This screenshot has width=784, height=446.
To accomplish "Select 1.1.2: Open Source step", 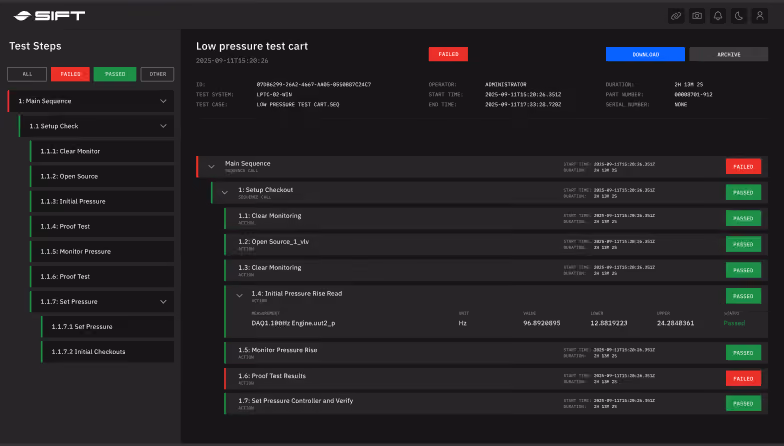I will [x=102, y=176].
